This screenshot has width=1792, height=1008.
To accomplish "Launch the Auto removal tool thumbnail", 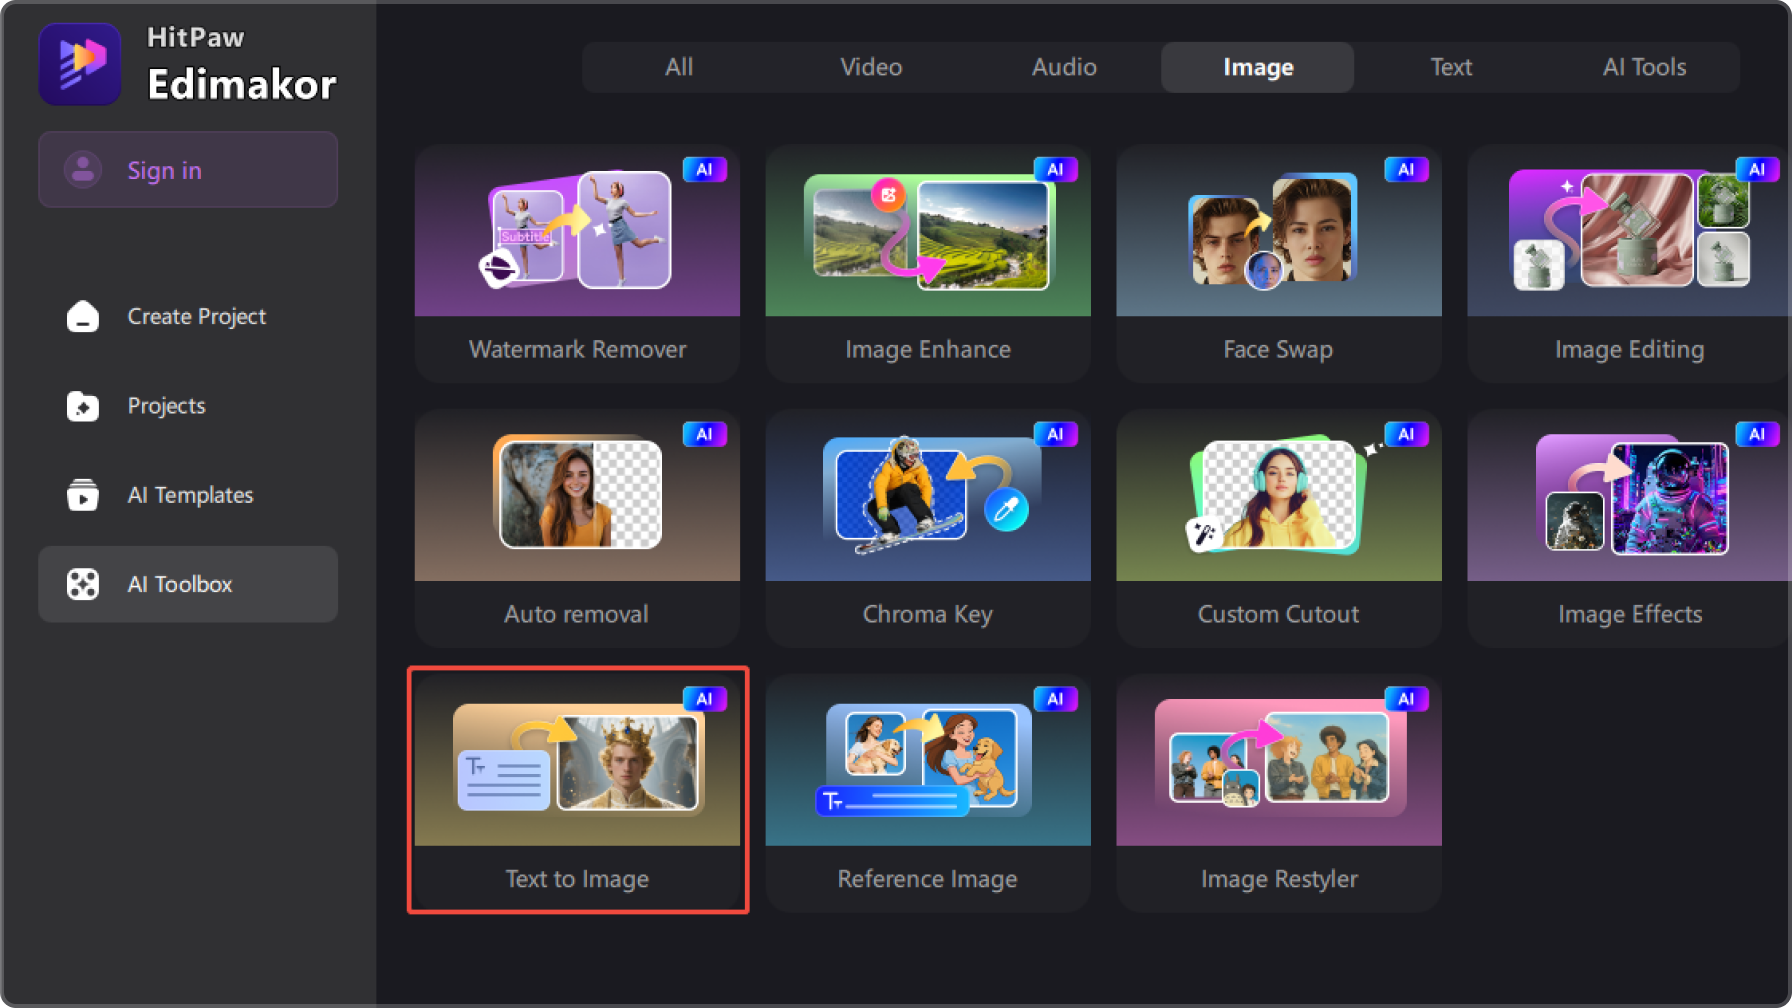I will coord(577,496).
